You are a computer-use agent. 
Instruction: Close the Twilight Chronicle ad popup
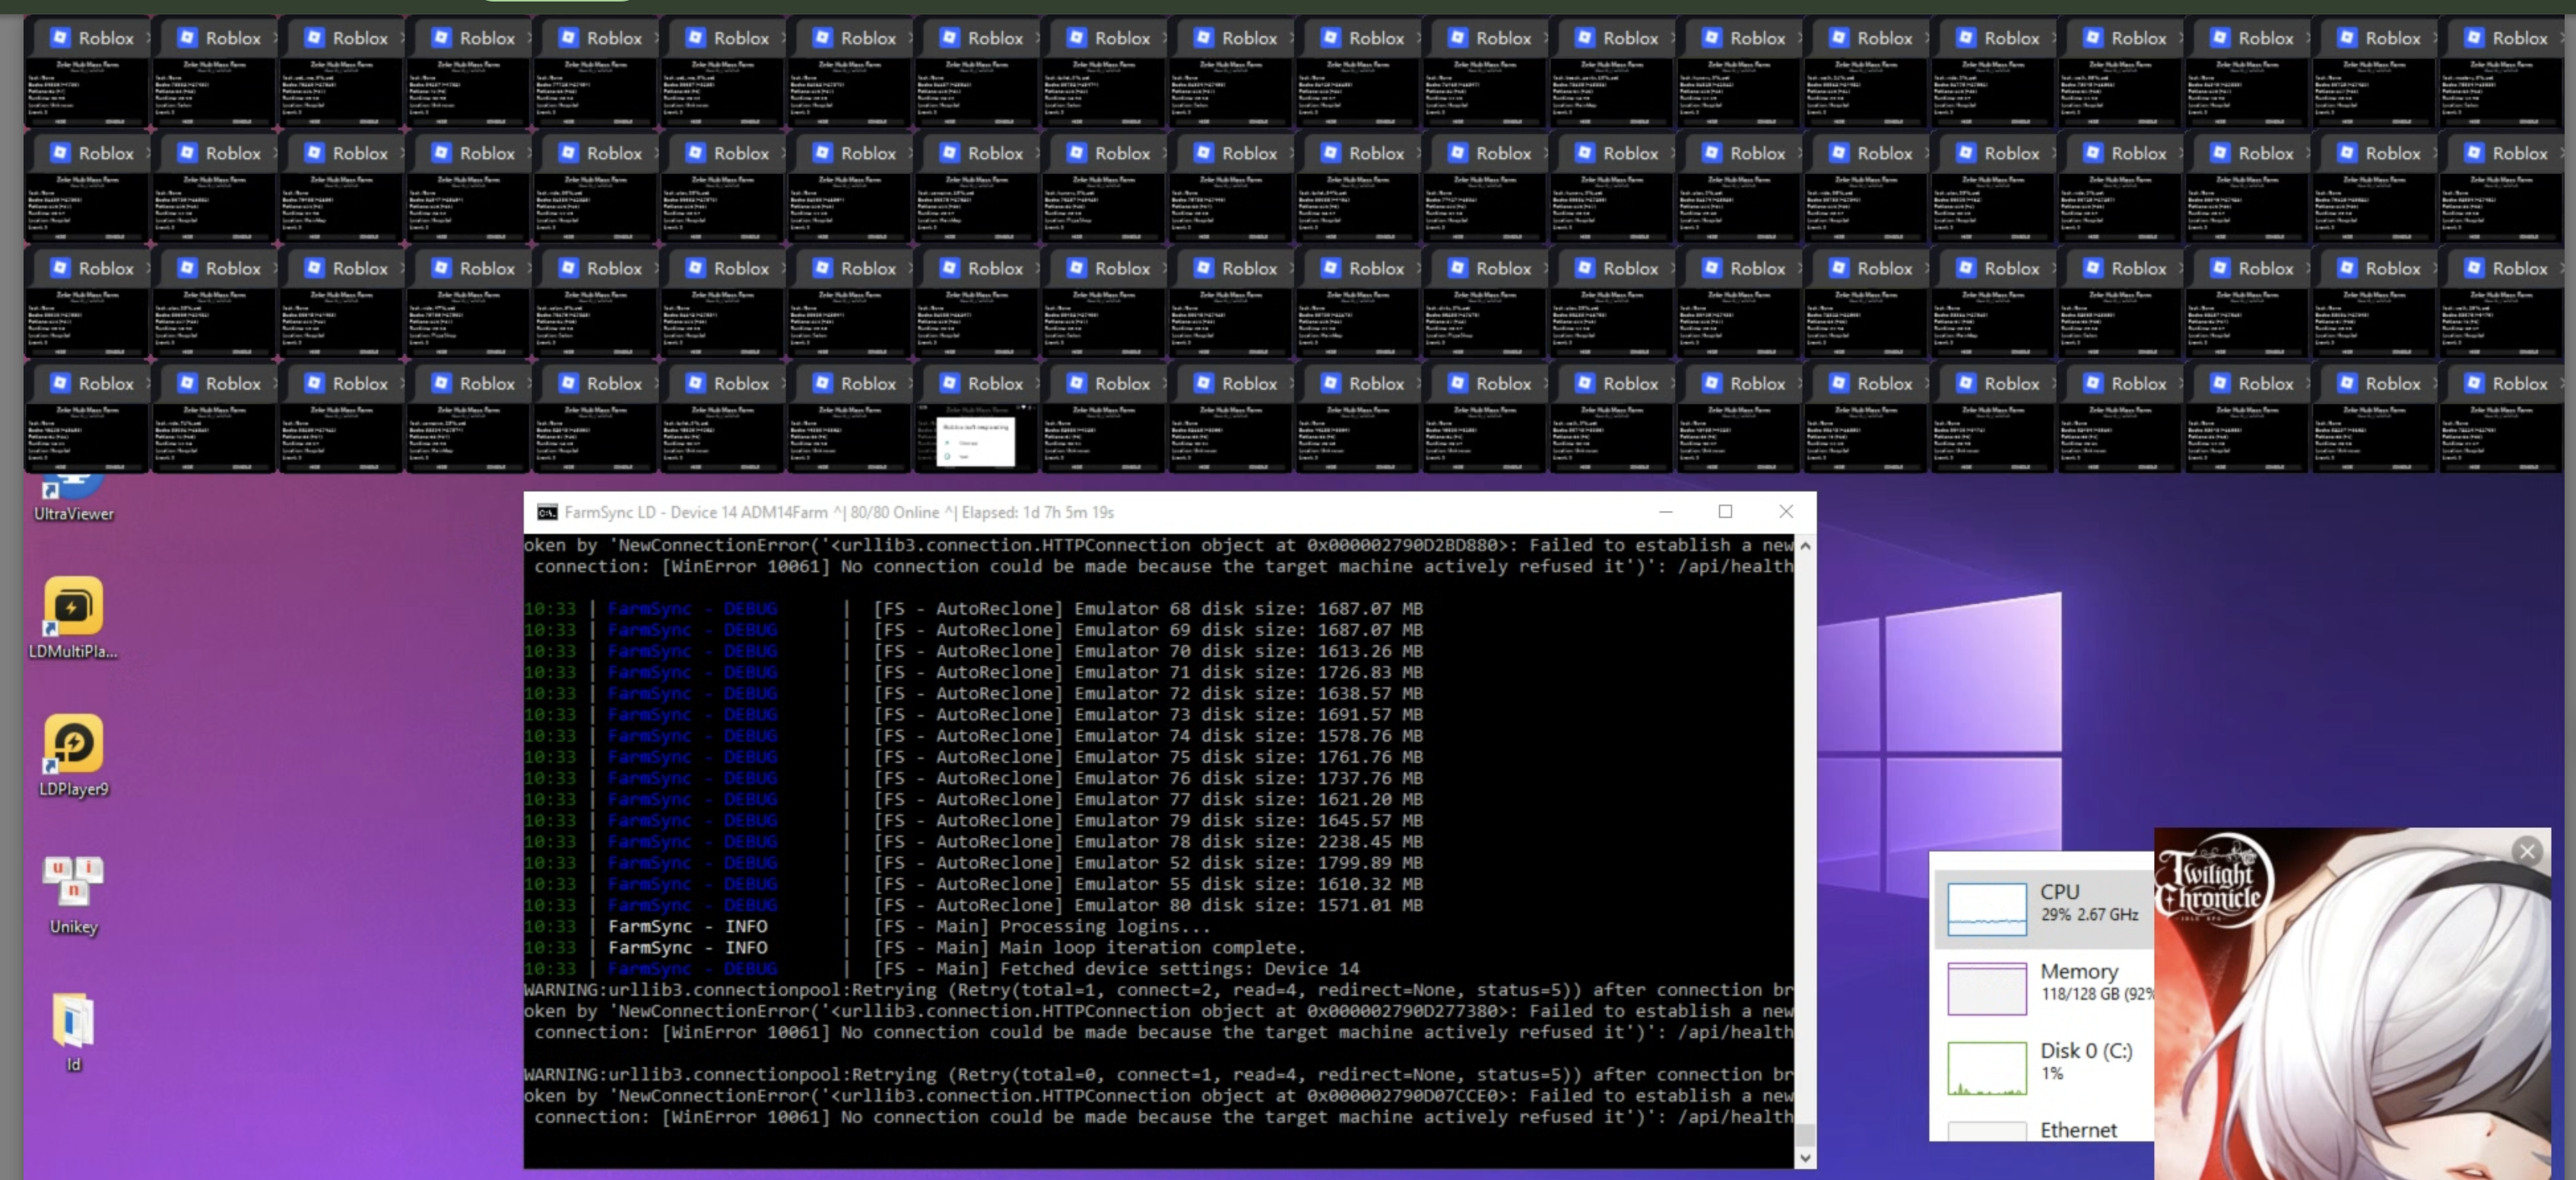[x=2528, y=851]
